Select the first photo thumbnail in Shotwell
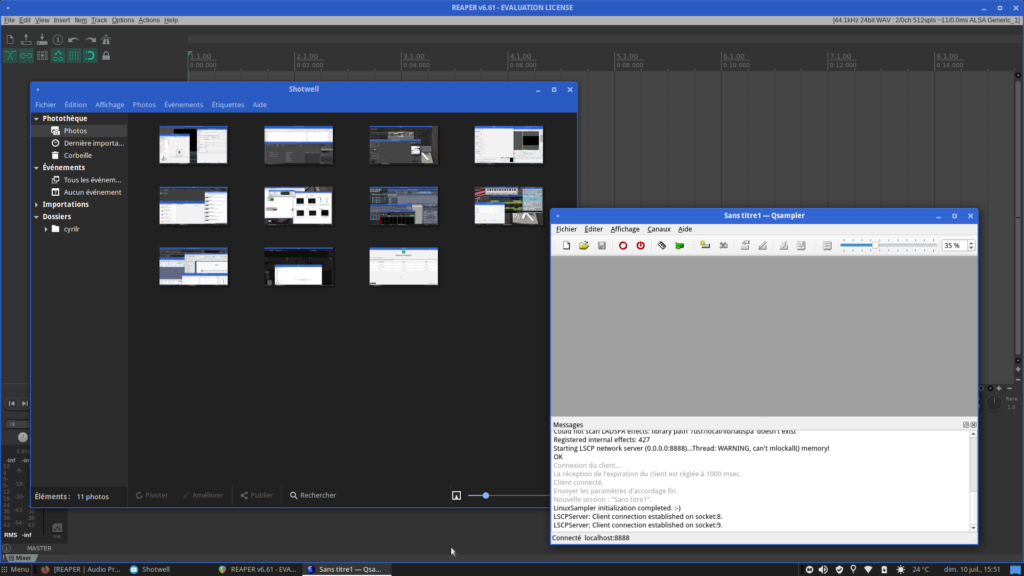The height and width of the screenshot is (576, 1024). coord(194,144)
